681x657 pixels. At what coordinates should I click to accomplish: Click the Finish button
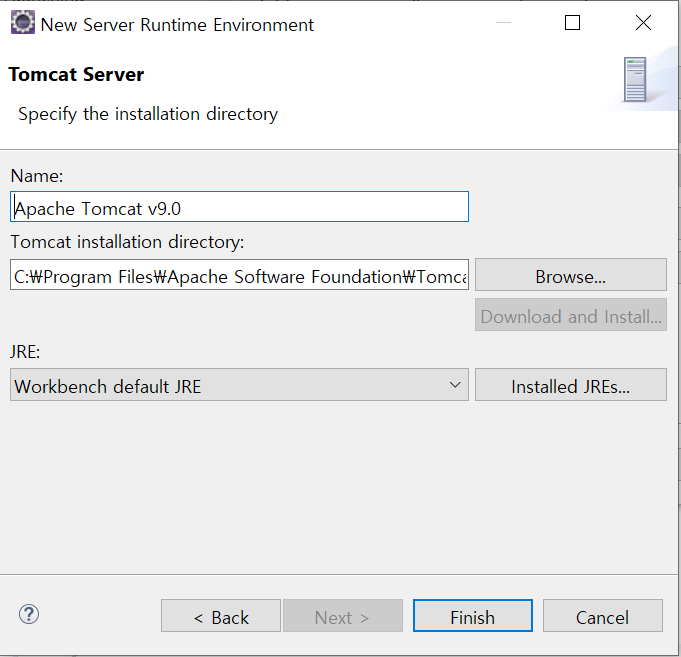tap(473, 616)
